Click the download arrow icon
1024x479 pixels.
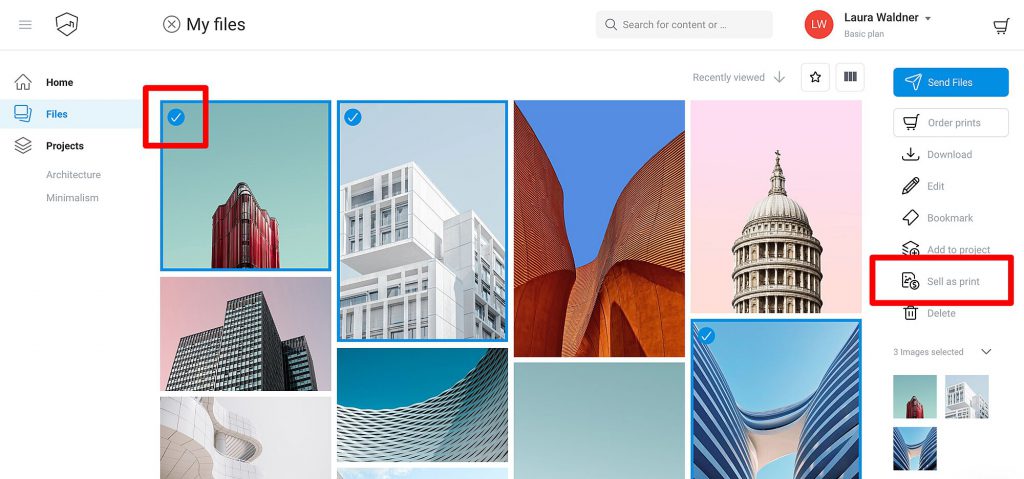910,154
